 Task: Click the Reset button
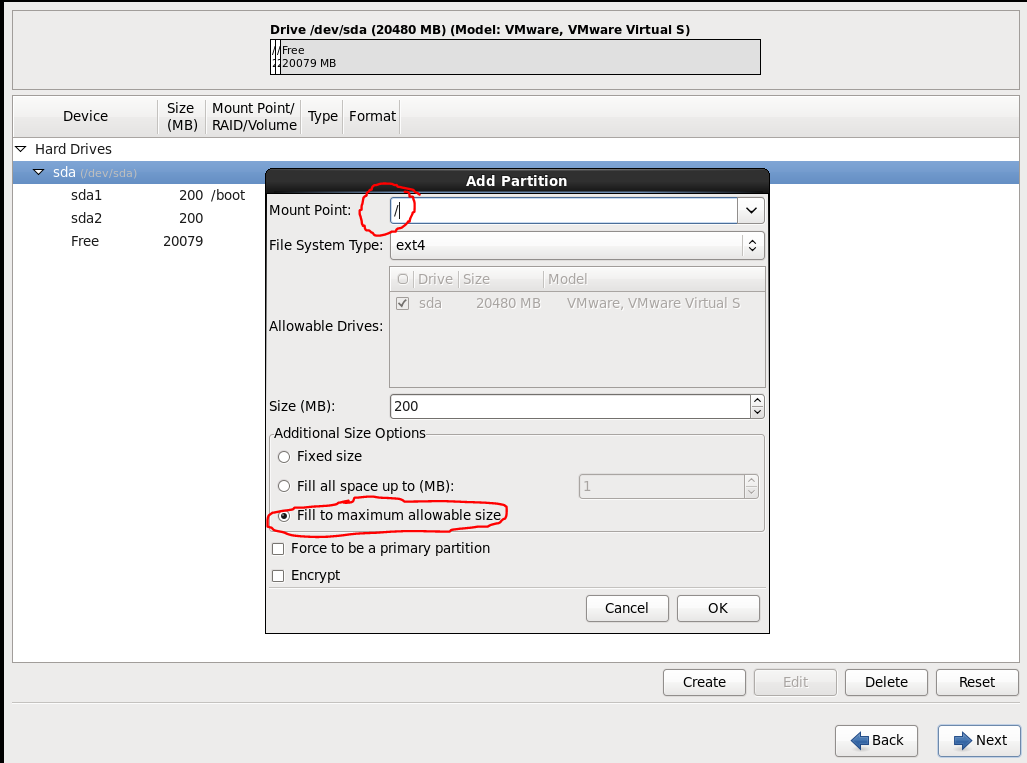(x=977, y=682)
